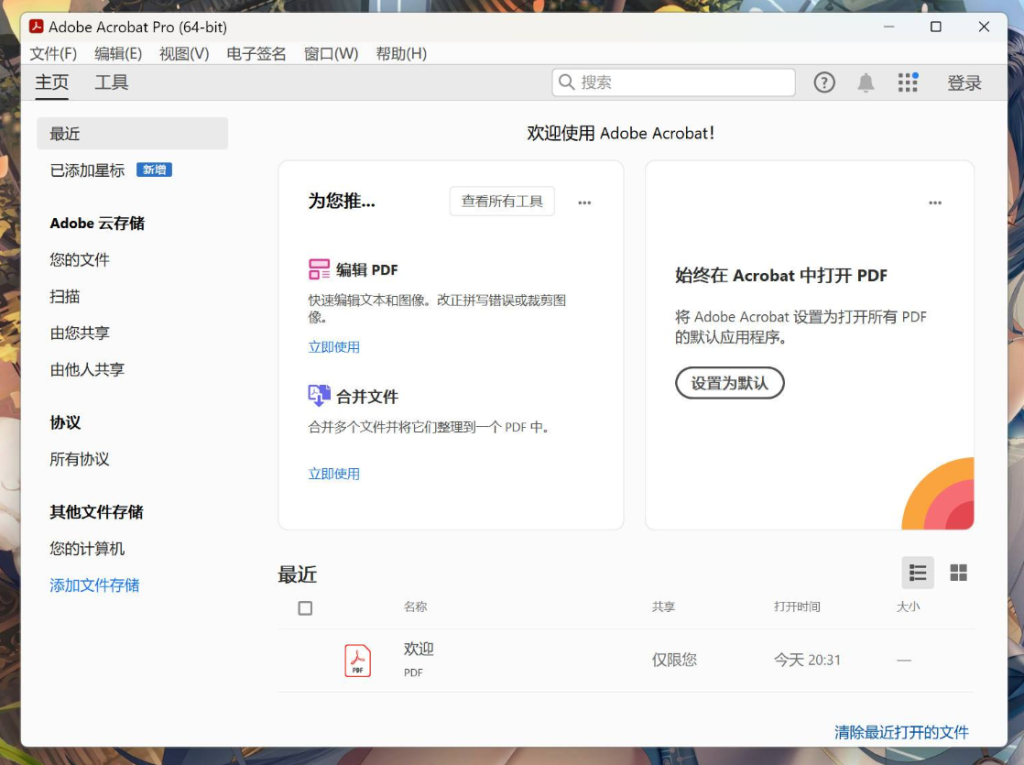The height and width of the screenshot is (765, 1024).
Task: Click the PDF icon of 欢迎 file
Action: point(358,660)
